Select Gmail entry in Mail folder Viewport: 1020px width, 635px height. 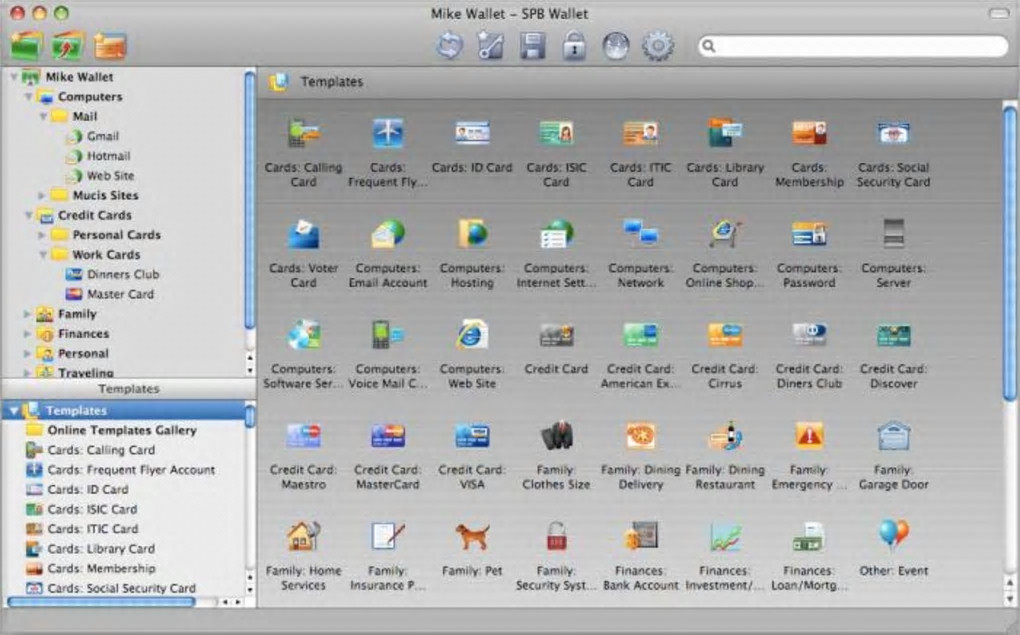[x=102, y=136]
